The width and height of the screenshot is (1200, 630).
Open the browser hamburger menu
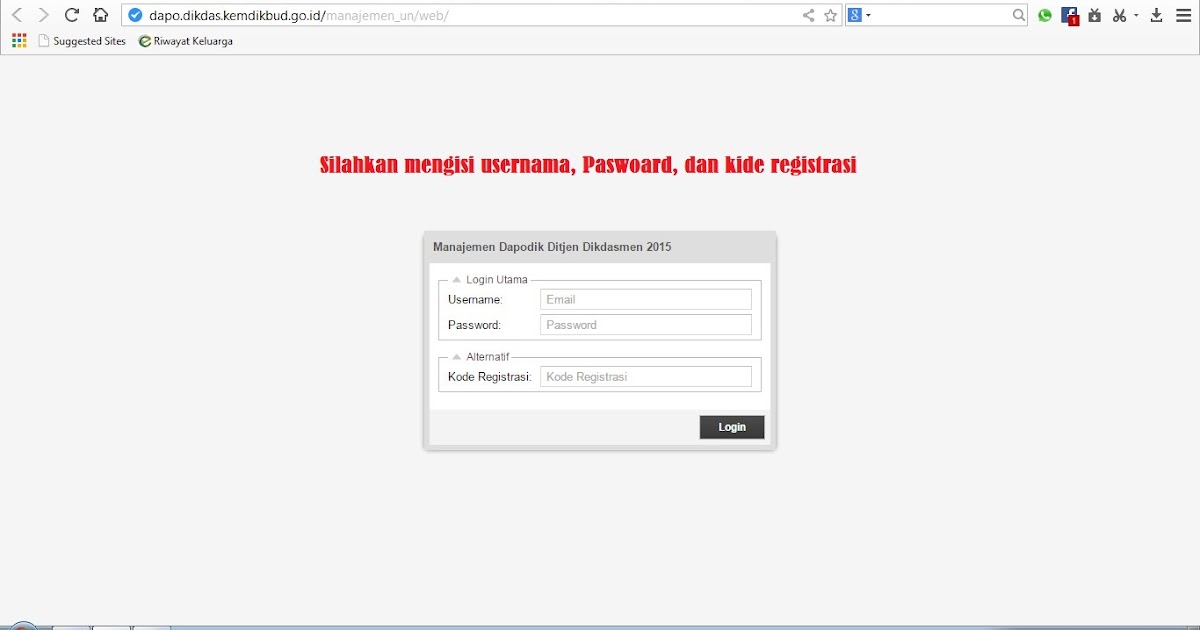[1183, 15]
